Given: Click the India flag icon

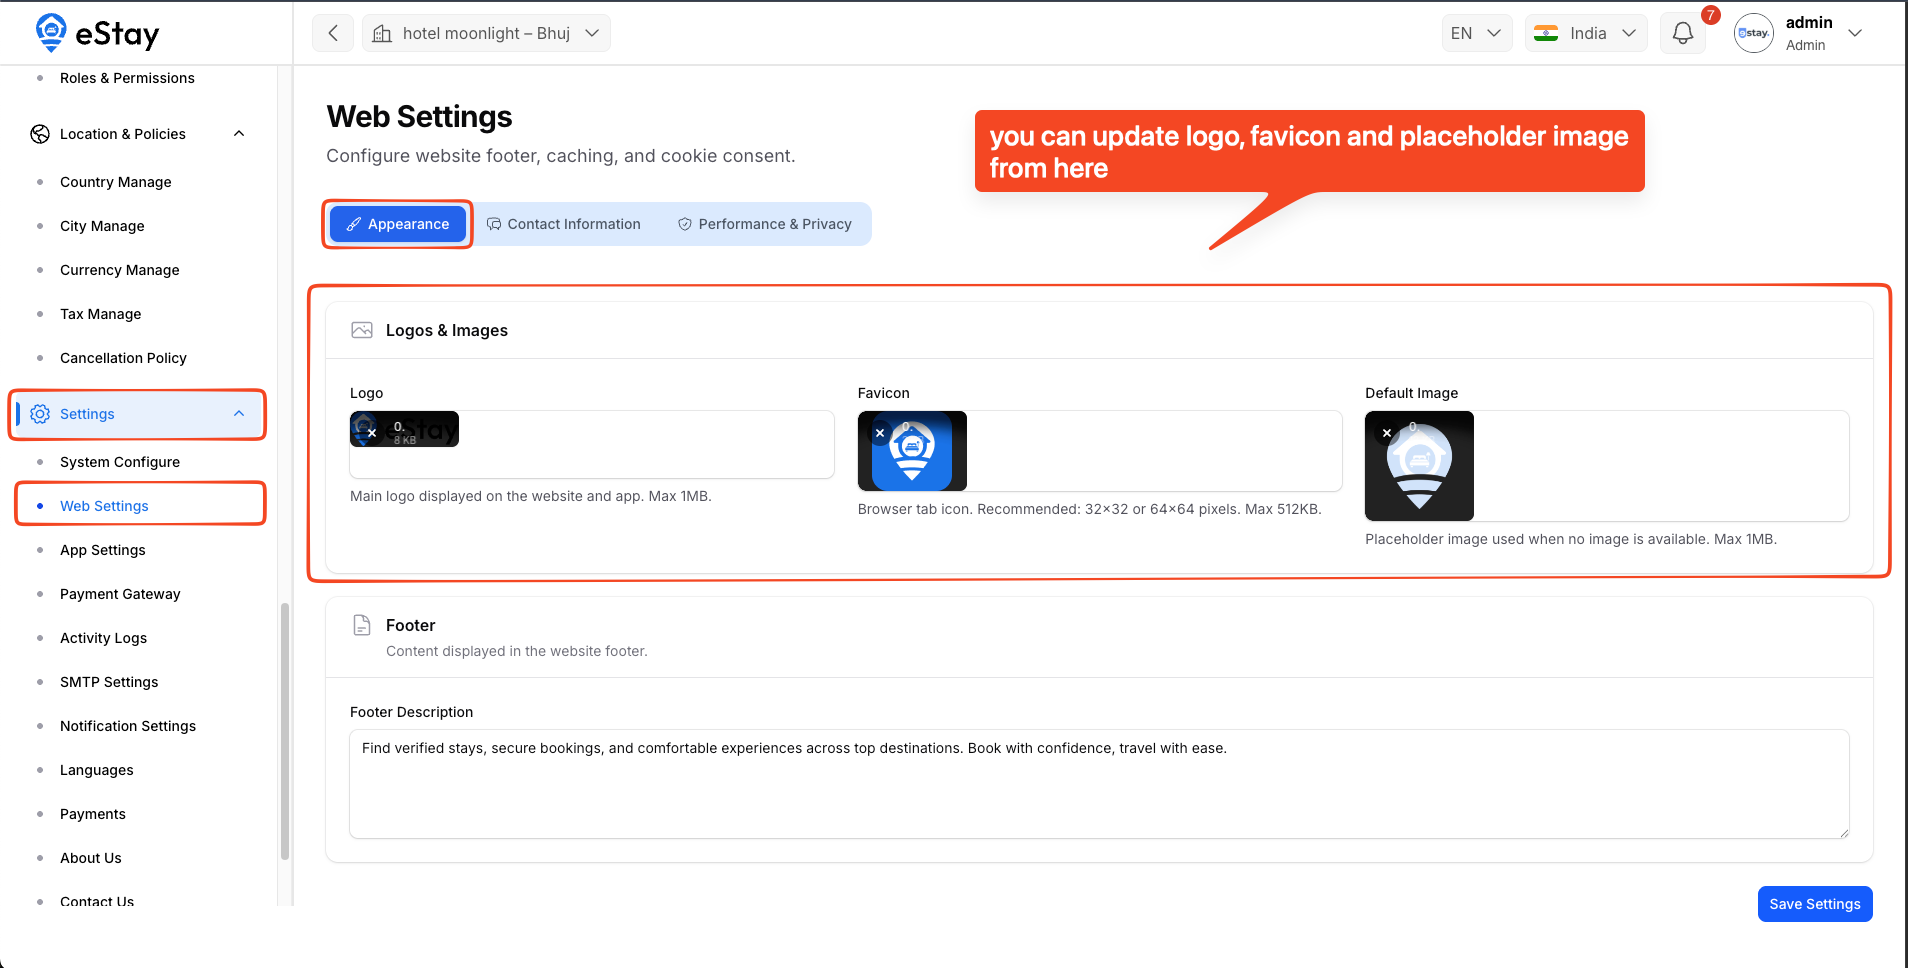Looking at the screenshot, I should (1546, 33).
